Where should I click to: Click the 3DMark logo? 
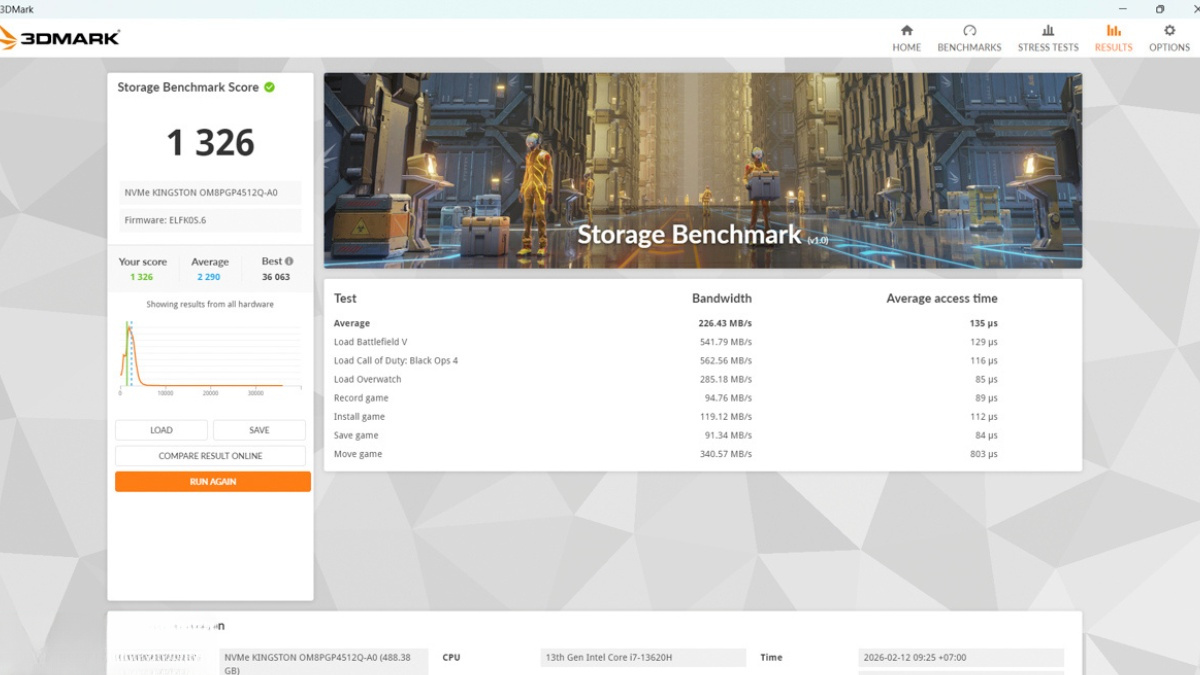pyautogui.click(x=60, y=38)
